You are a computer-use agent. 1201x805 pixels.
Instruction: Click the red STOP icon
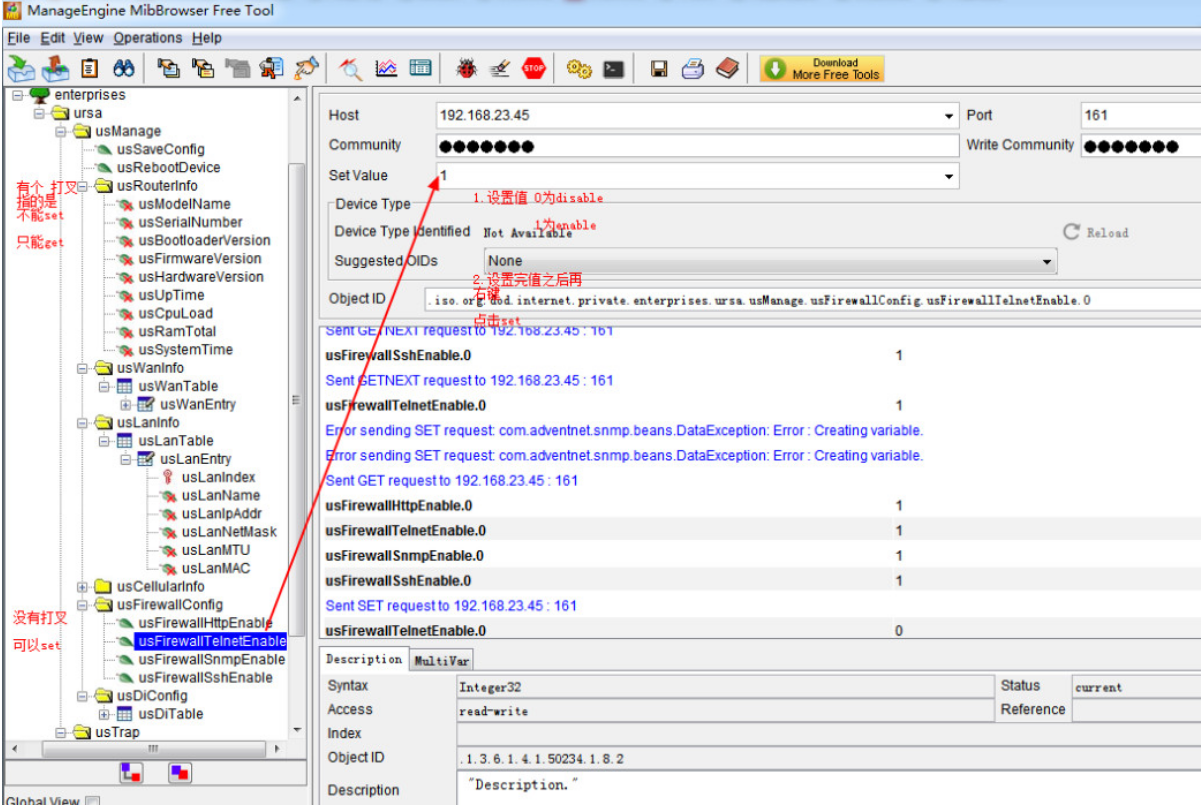click(x=534, y=69)
